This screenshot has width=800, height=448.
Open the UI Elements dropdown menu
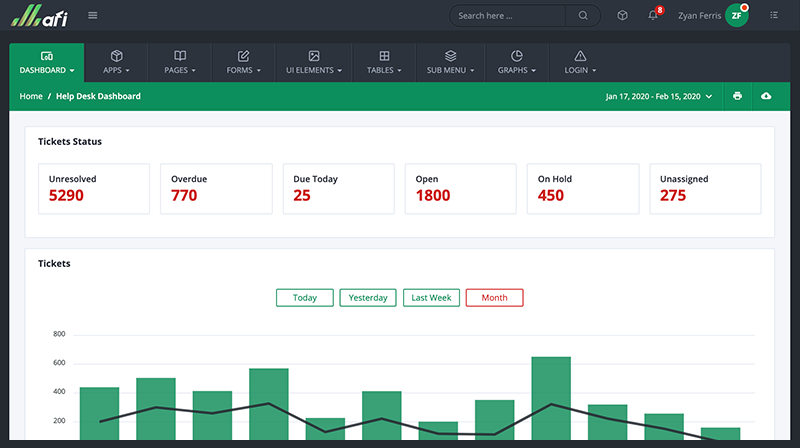(x=313, y=62)
